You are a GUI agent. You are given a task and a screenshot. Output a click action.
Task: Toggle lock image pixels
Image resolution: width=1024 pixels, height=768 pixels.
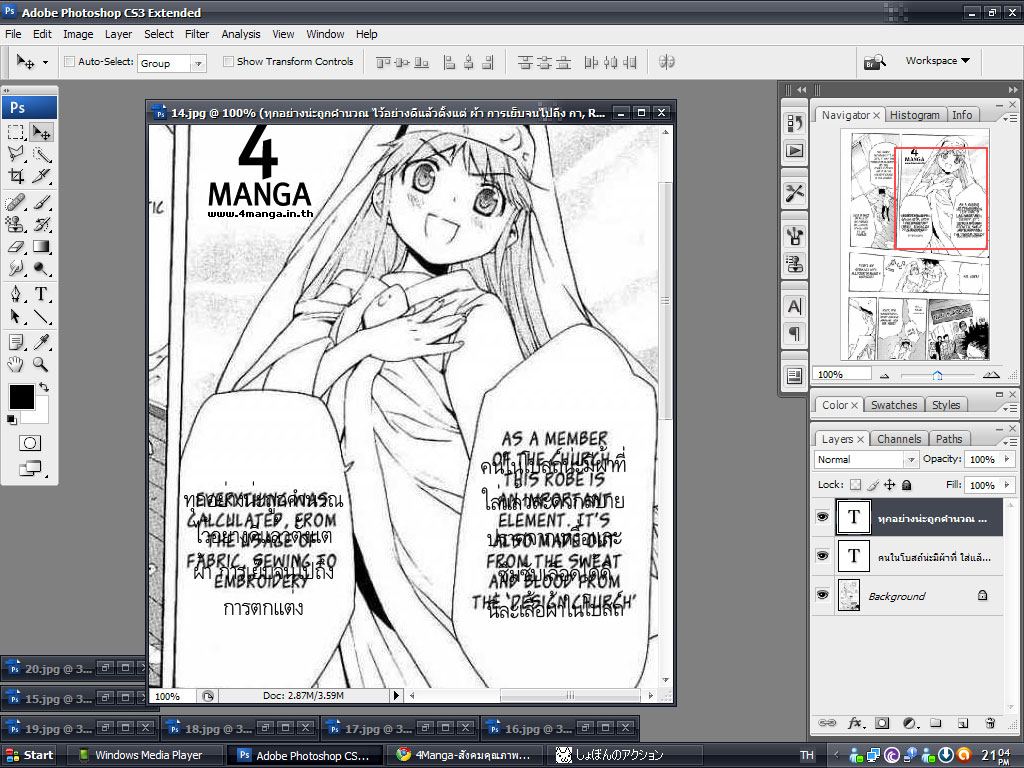[x=872, y=485]
